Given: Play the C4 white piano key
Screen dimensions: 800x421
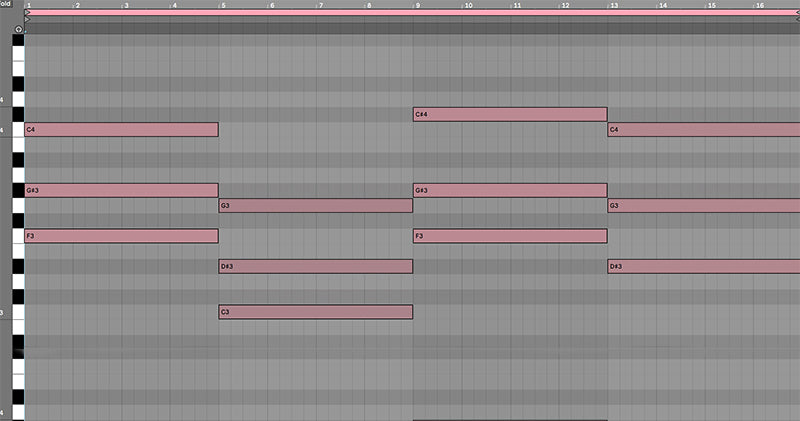Looking at the screenshot, I should (x=18, y=130).
